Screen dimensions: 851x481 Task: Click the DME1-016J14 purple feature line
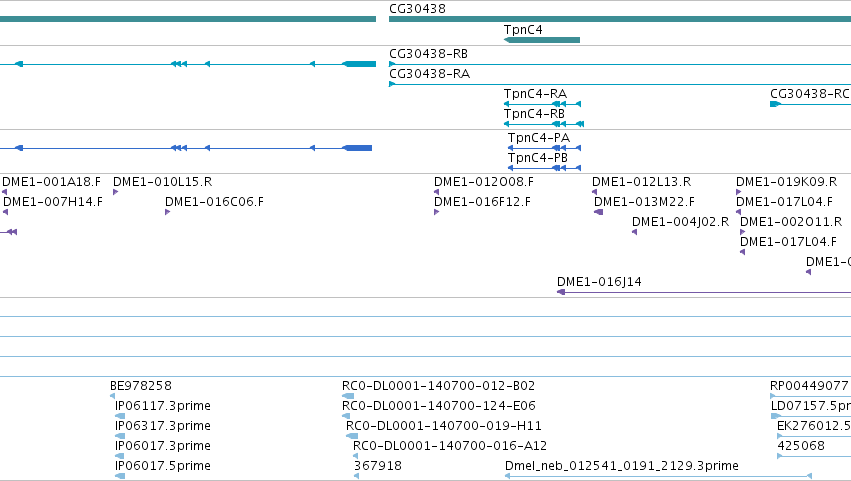tap(704, 292)
